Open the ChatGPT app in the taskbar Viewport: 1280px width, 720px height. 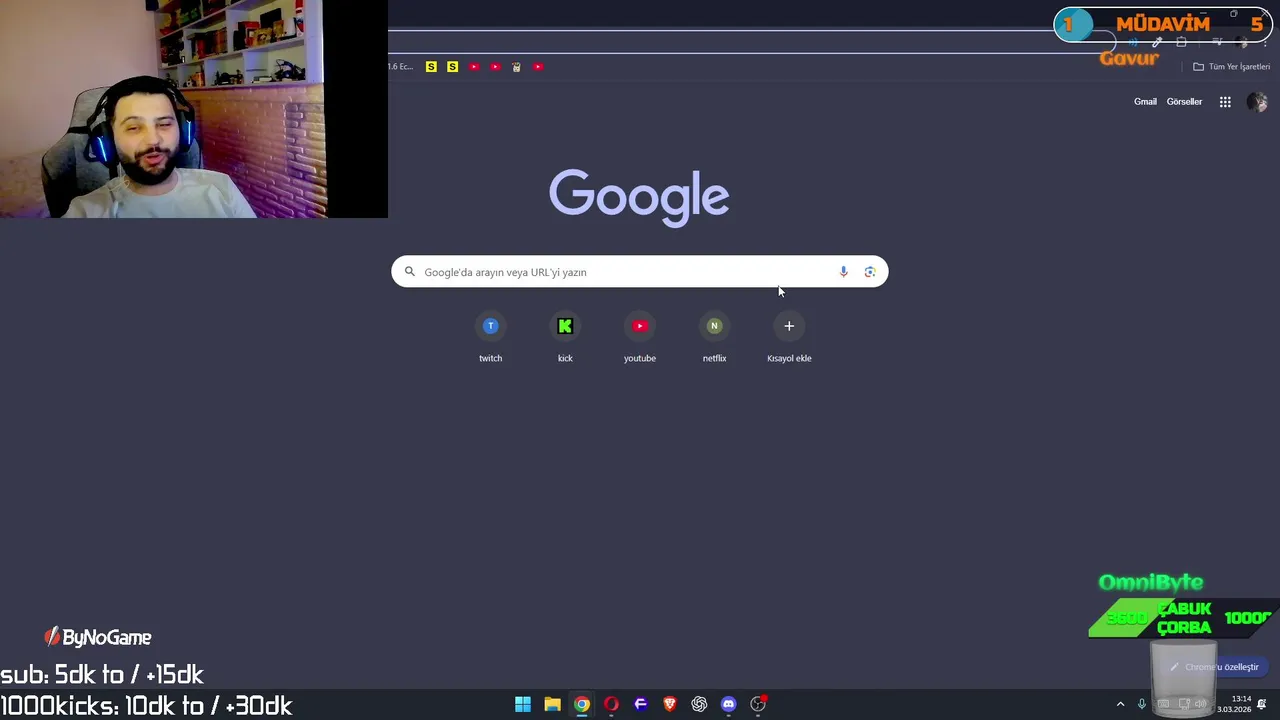pos(699,704)
